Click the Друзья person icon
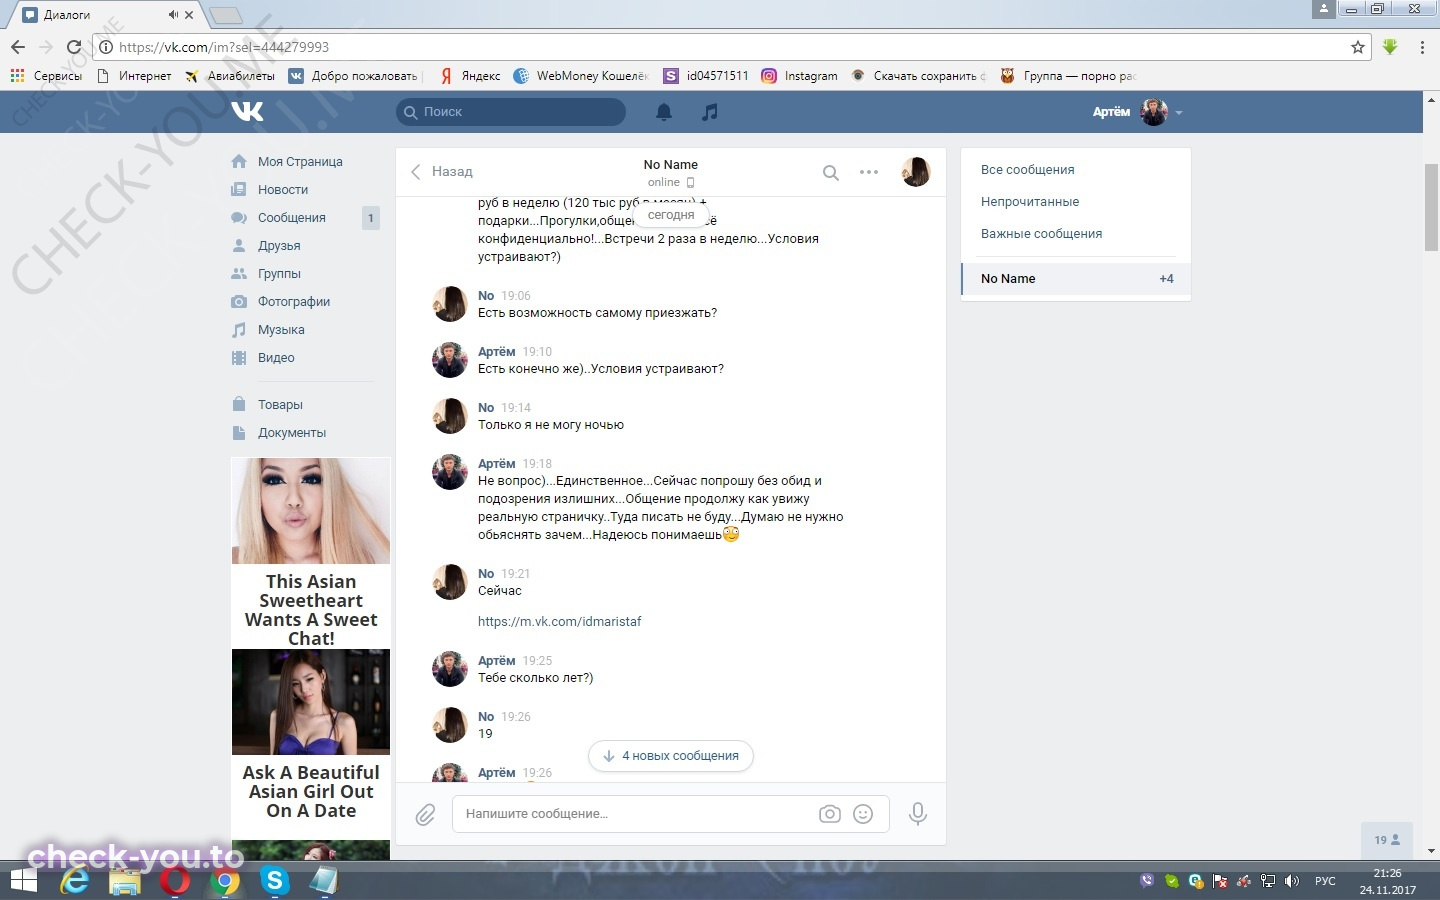Viewport: 1440px width, 900px height. coord(239,245)
